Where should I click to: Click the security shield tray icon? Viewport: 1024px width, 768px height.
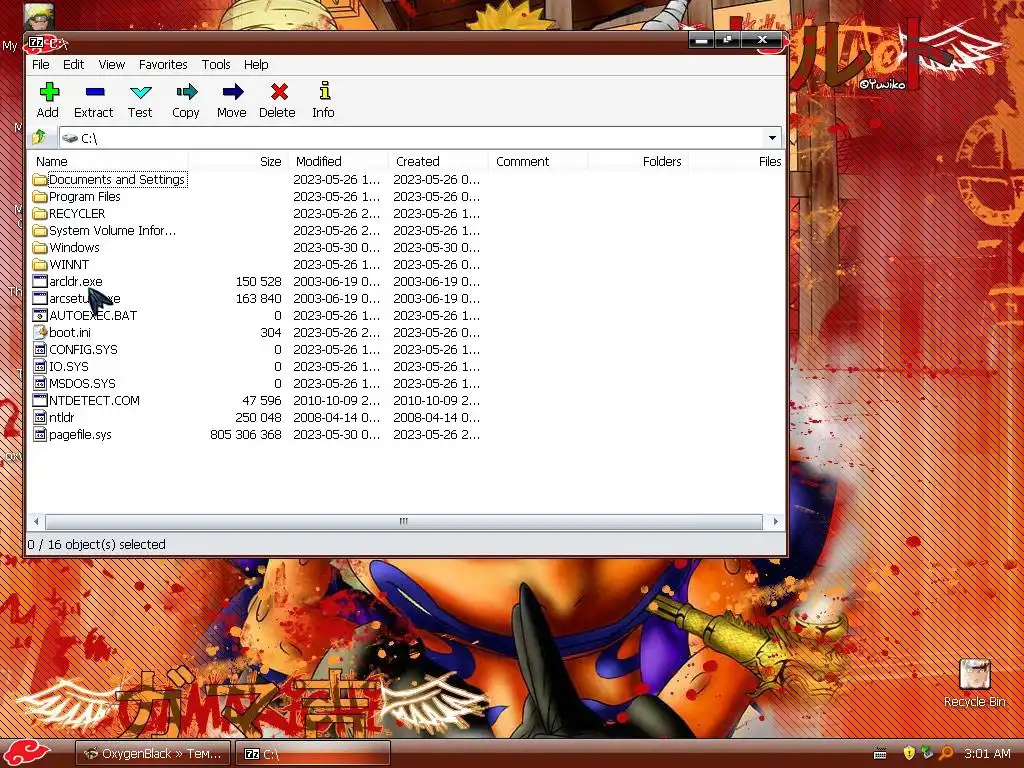coord(908,753)
